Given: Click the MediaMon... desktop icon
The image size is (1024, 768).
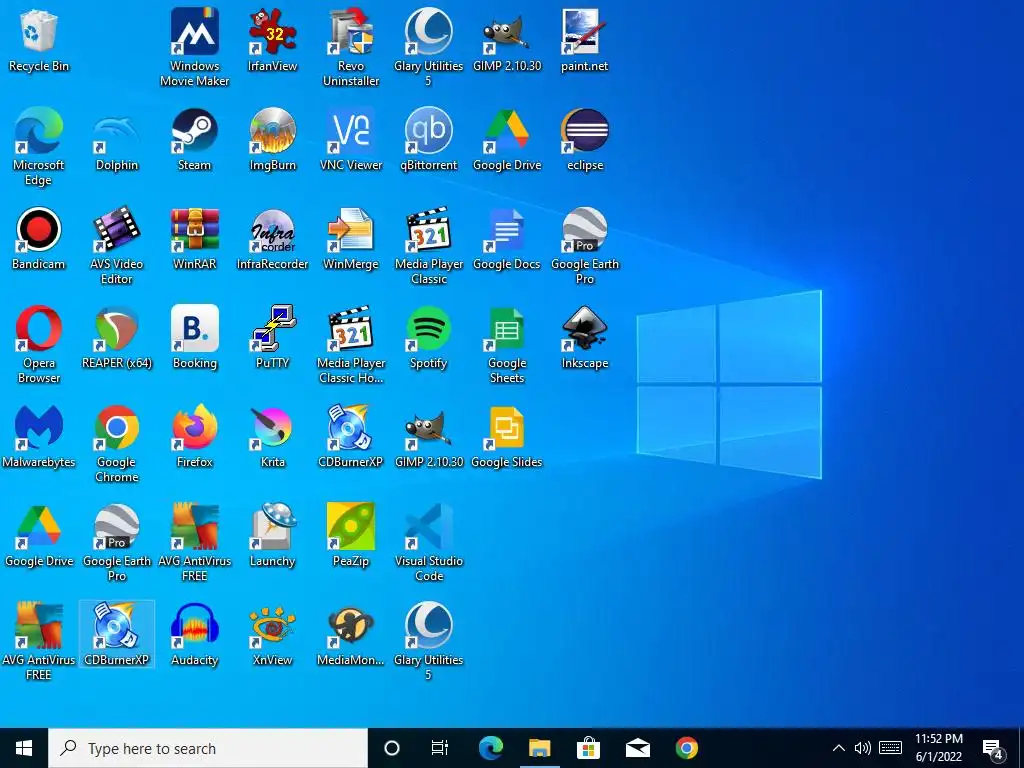Looking at the screenshot, I should point(351,635).
